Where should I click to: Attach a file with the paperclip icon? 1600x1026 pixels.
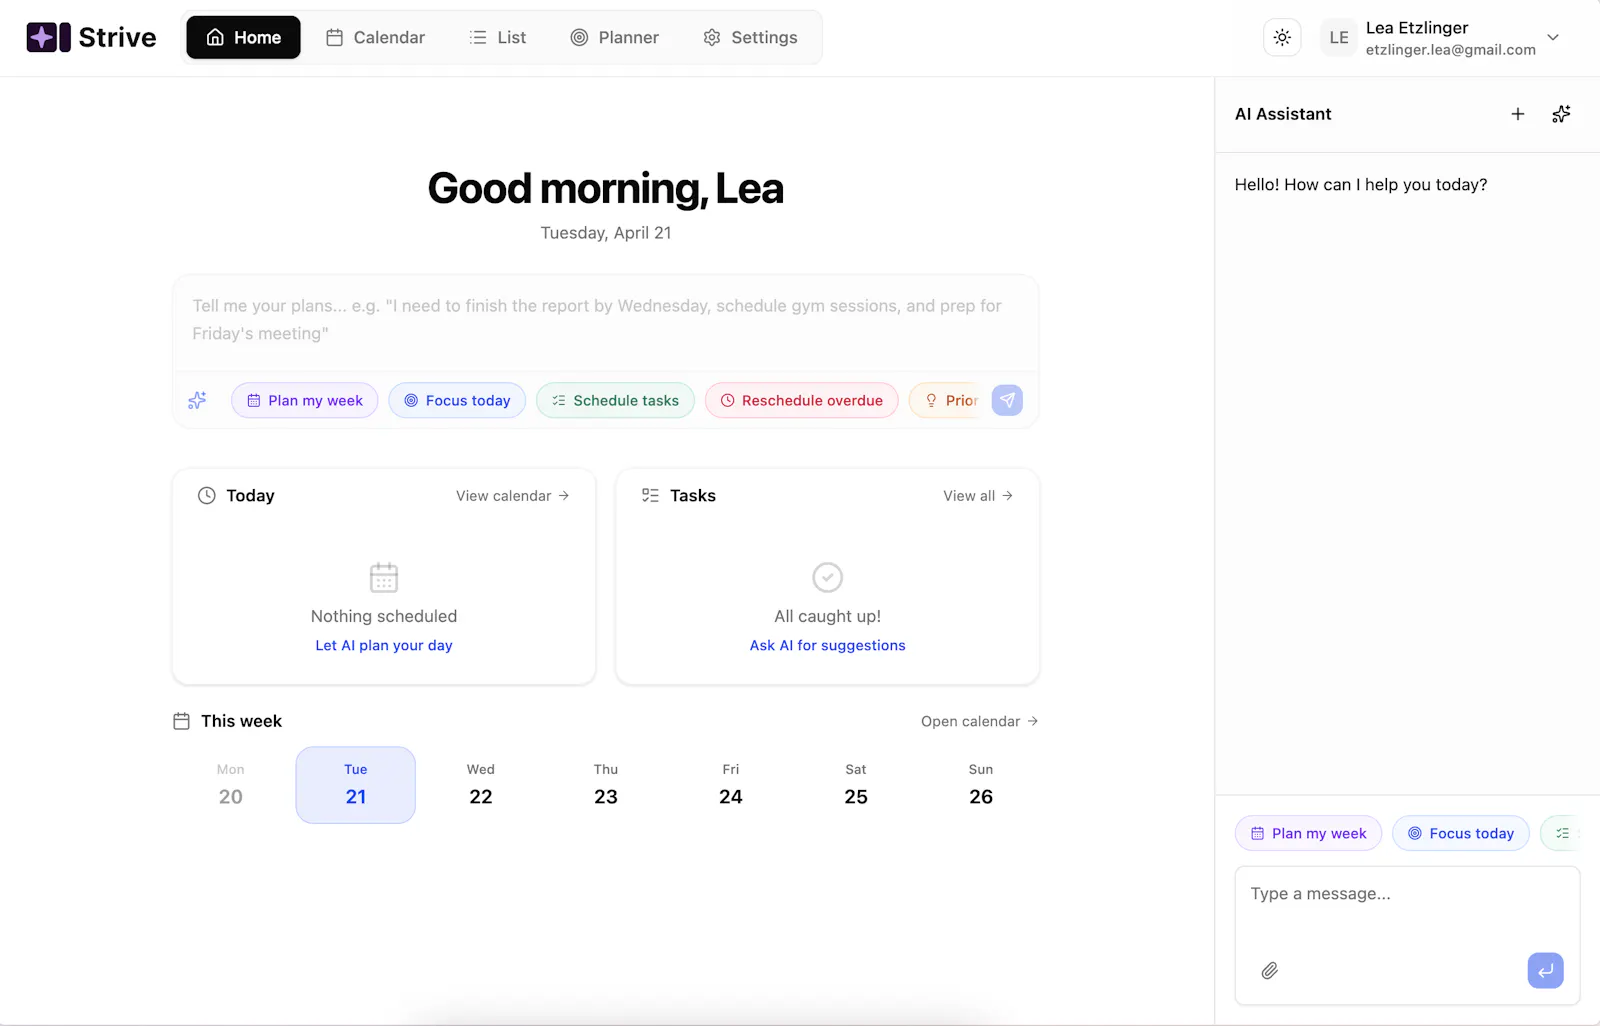click(1270, 971)
